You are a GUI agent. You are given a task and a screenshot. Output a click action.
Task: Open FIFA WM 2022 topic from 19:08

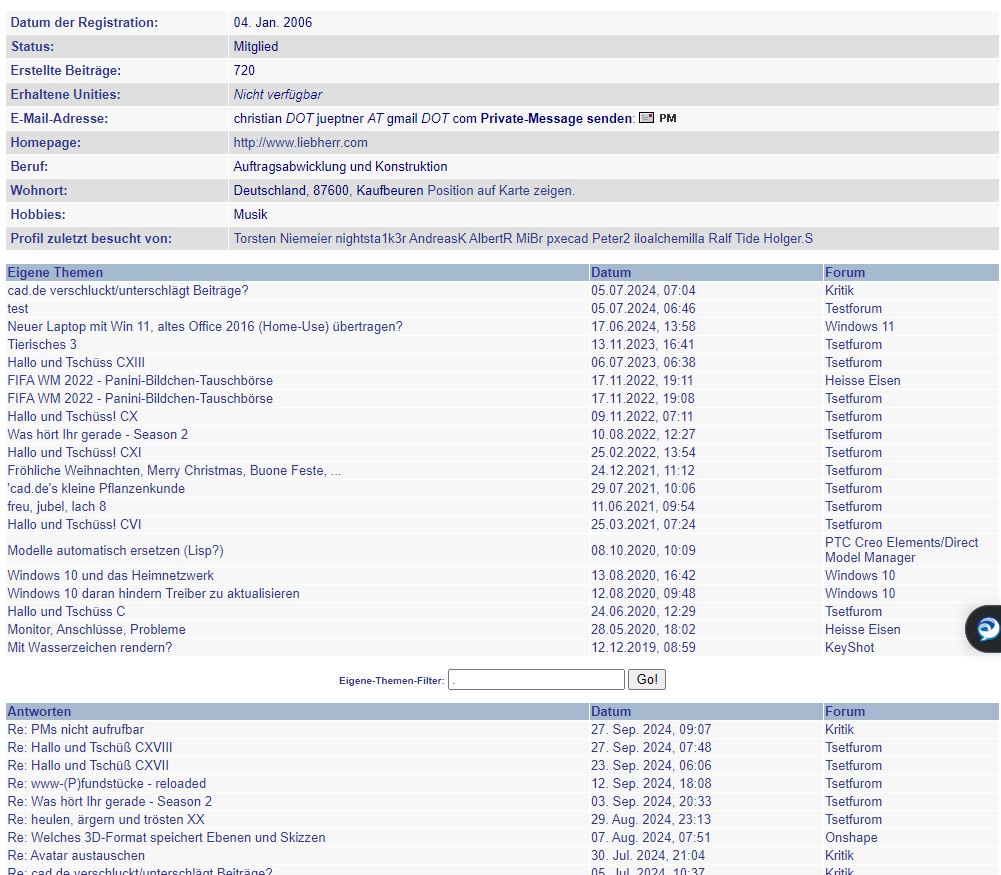coord(140,398)
